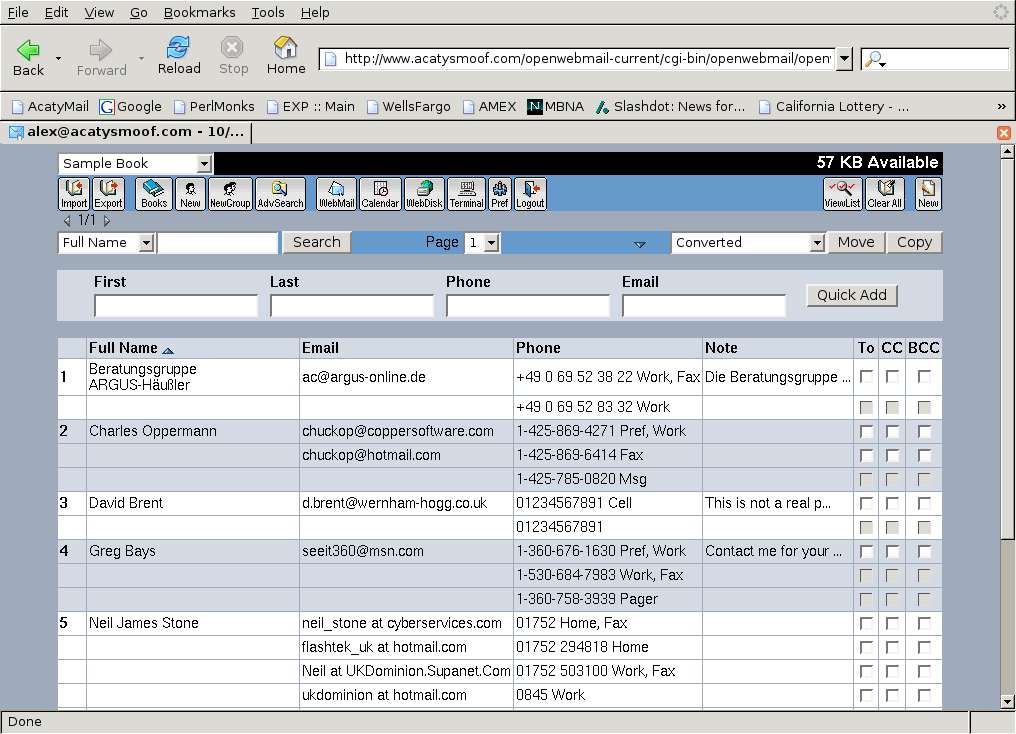This screenshot has height=734, width=1016.
Task: Open the Calendar icon
Action: 380,194
